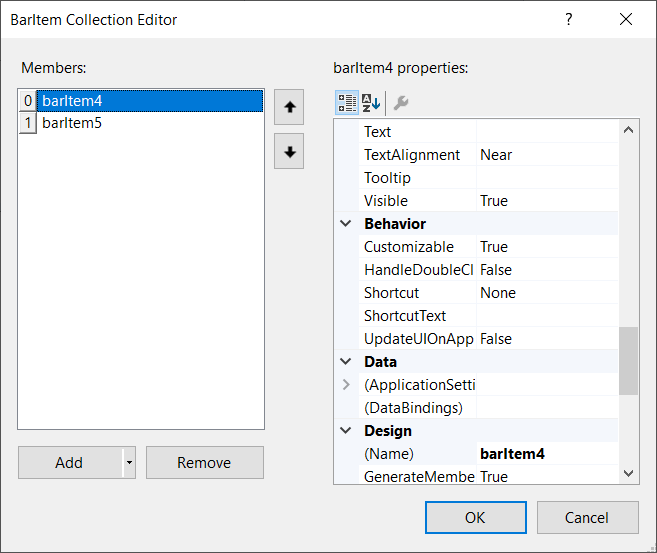Select the HandleDoubleClick property label

[419, 270]
